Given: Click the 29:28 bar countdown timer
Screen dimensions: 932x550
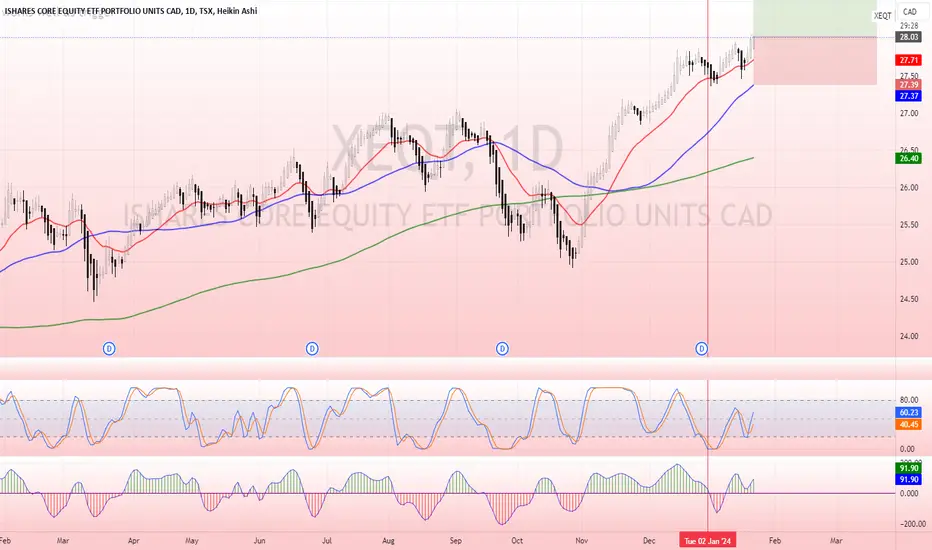Looking at the screenshot, I should pyautogui.click(x=909, y=26).
